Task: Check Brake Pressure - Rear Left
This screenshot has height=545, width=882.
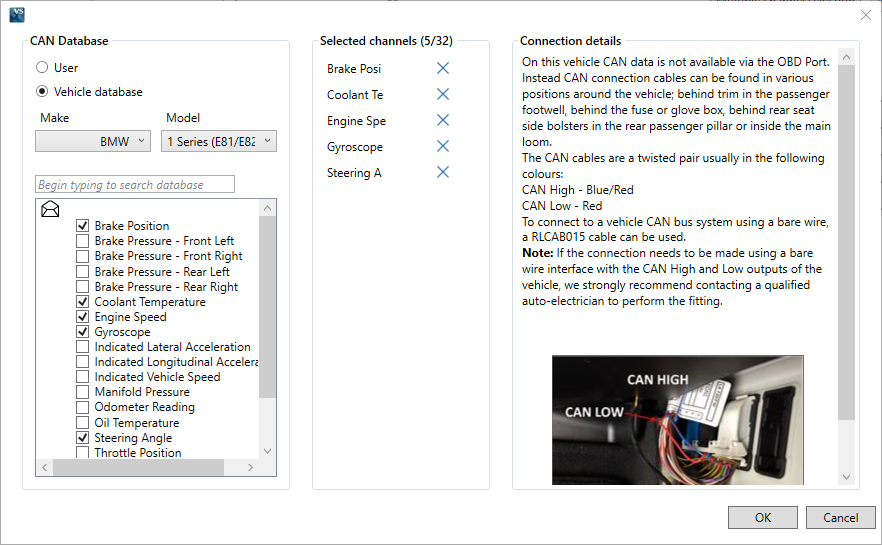Action: click(83, 272)
